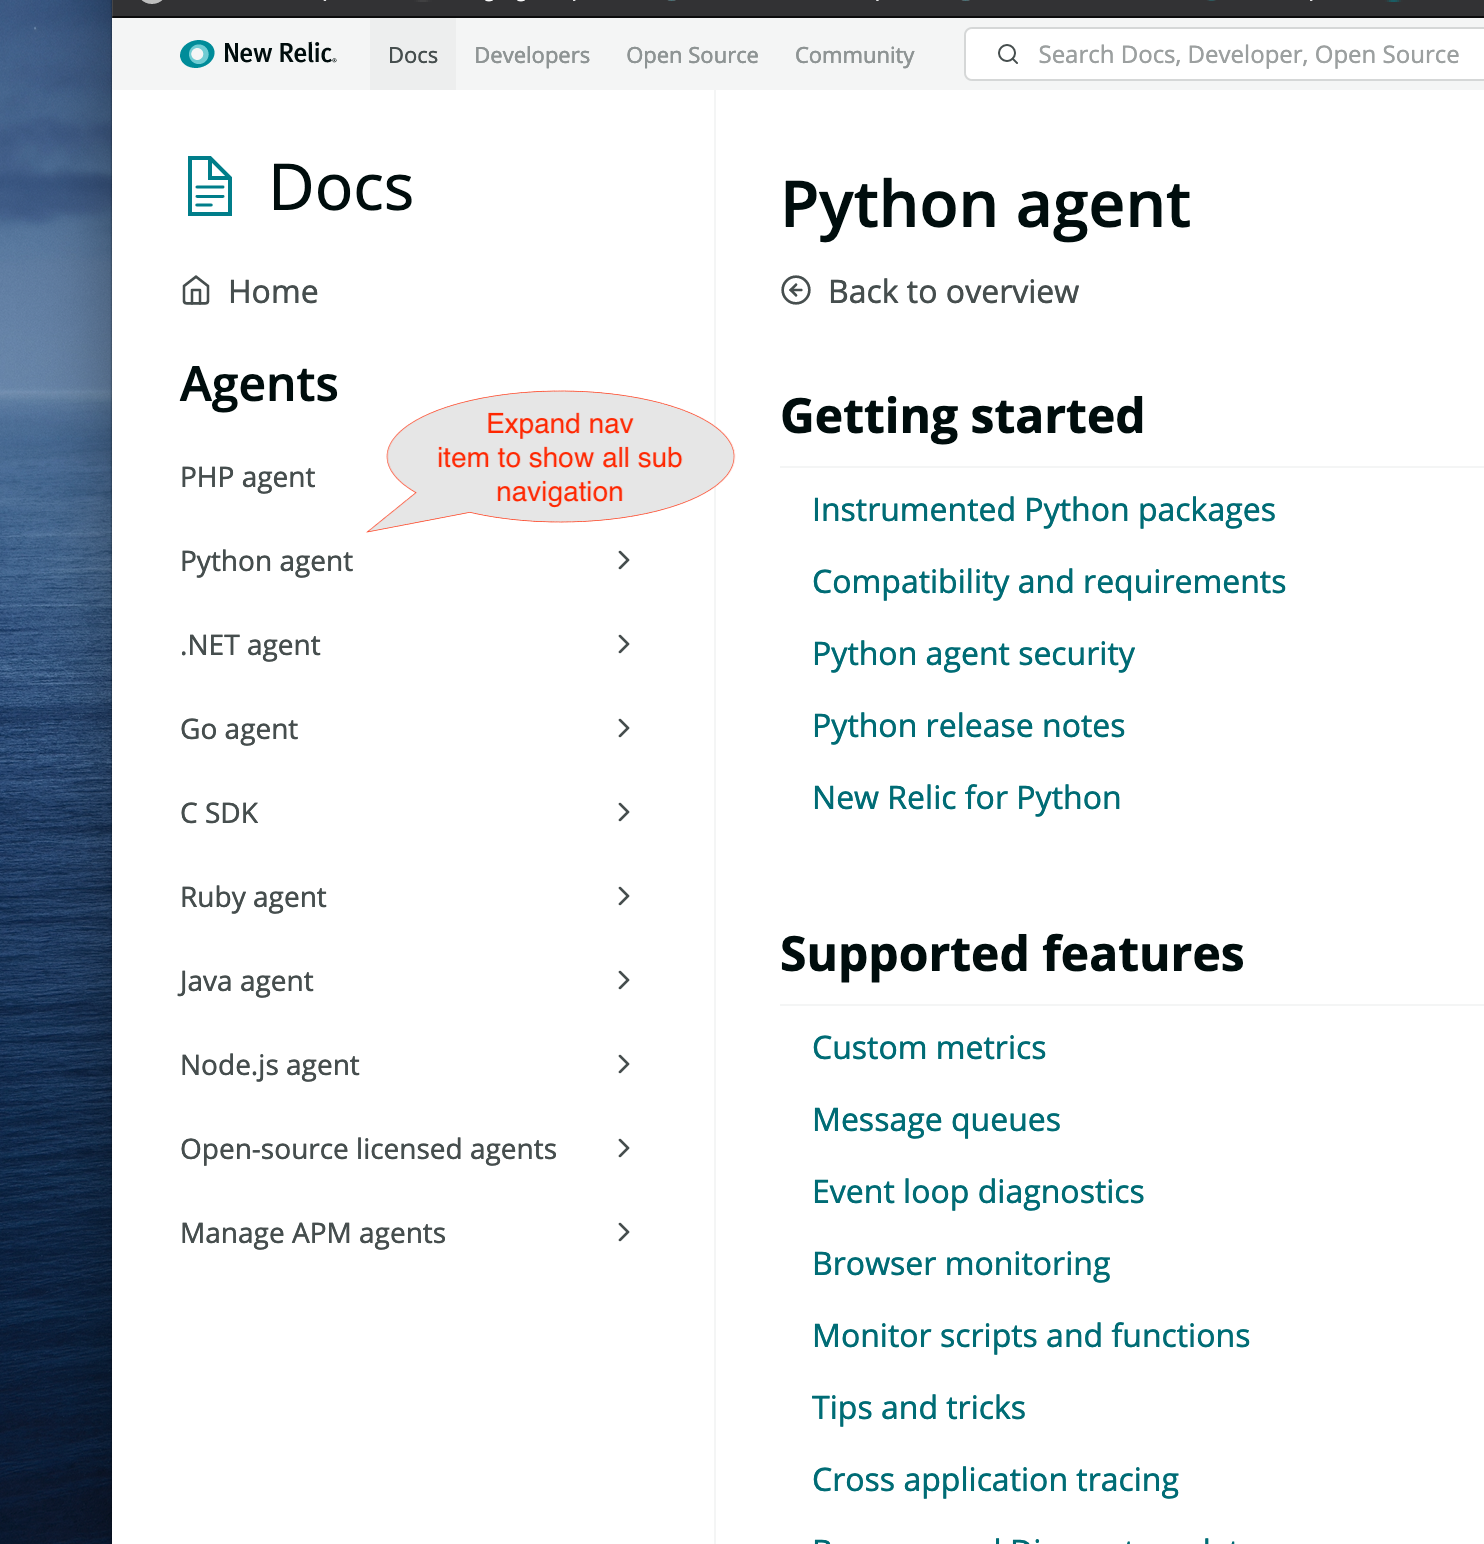The width and height of the screenshot is (1484, 1544).
Task: Click the Home house icon
Action: (196, 291)
